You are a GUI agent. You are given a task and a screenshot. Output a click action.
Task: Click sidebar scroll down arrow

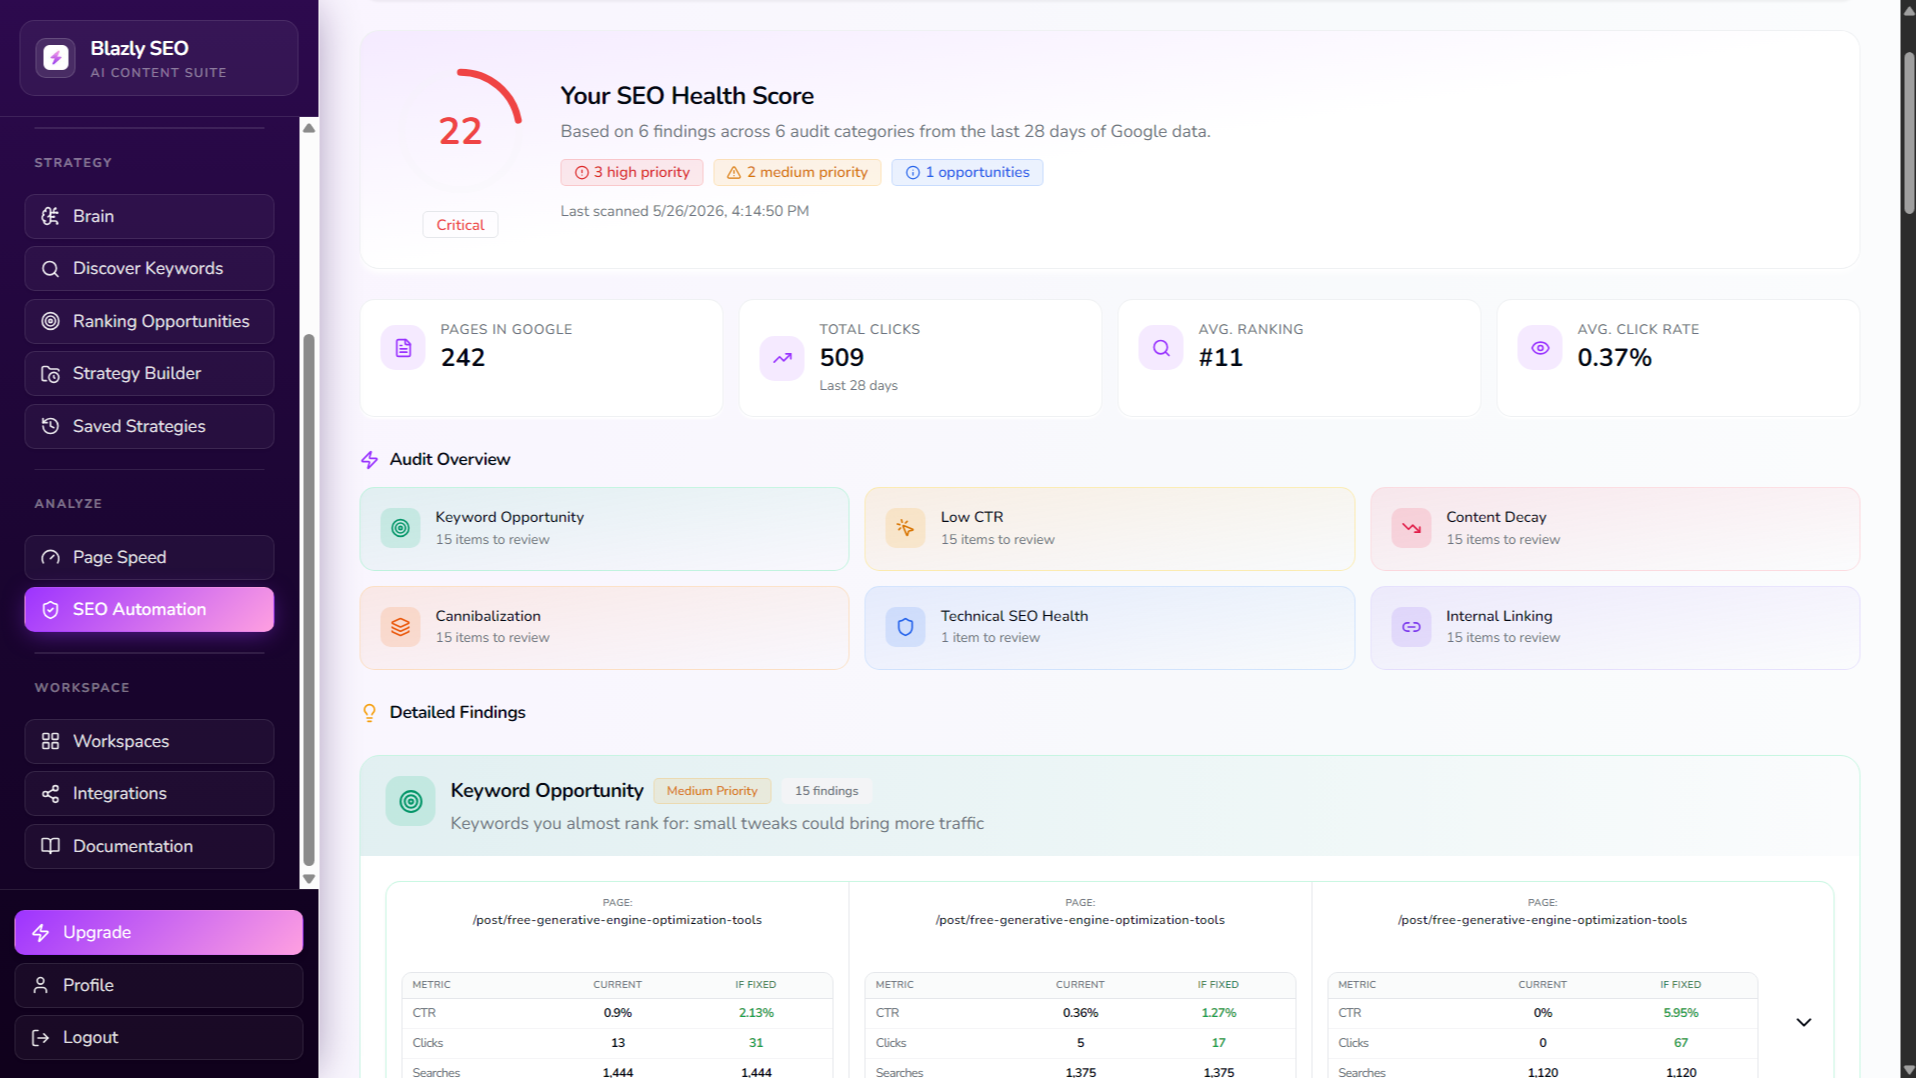[309, 879]
